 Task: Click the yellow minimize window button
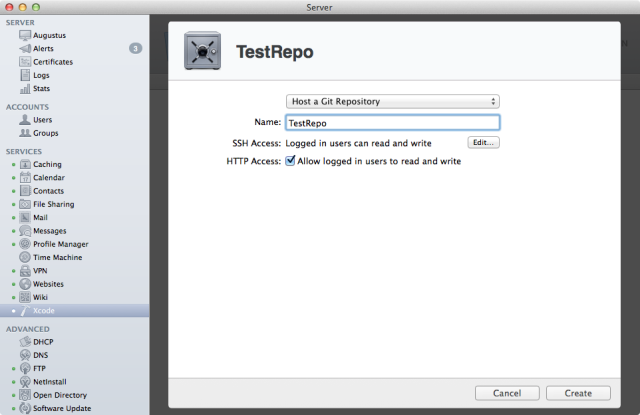pyautogui.click(x=22, y=7)
